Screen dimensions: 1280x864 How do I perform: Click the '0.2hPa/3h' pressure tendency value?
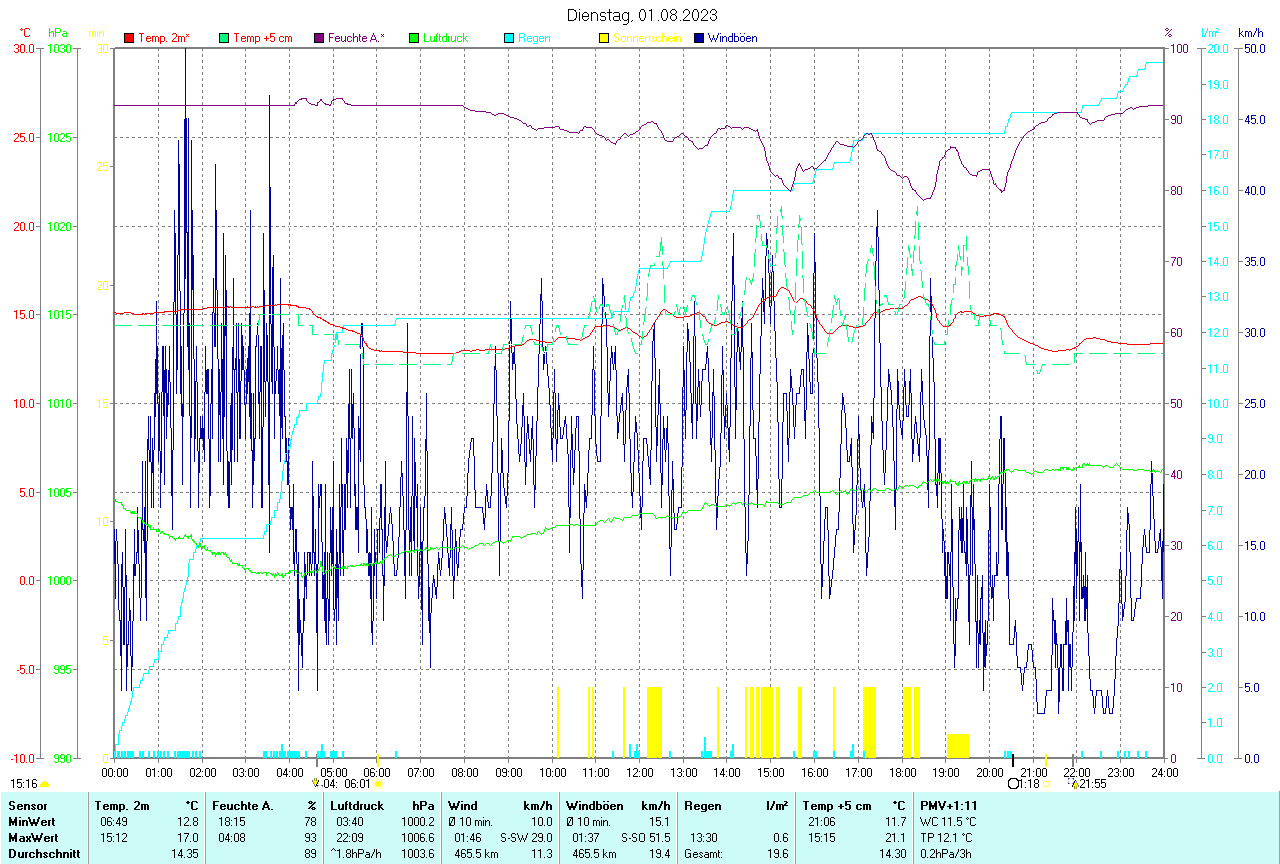click(x=946, y=854)
